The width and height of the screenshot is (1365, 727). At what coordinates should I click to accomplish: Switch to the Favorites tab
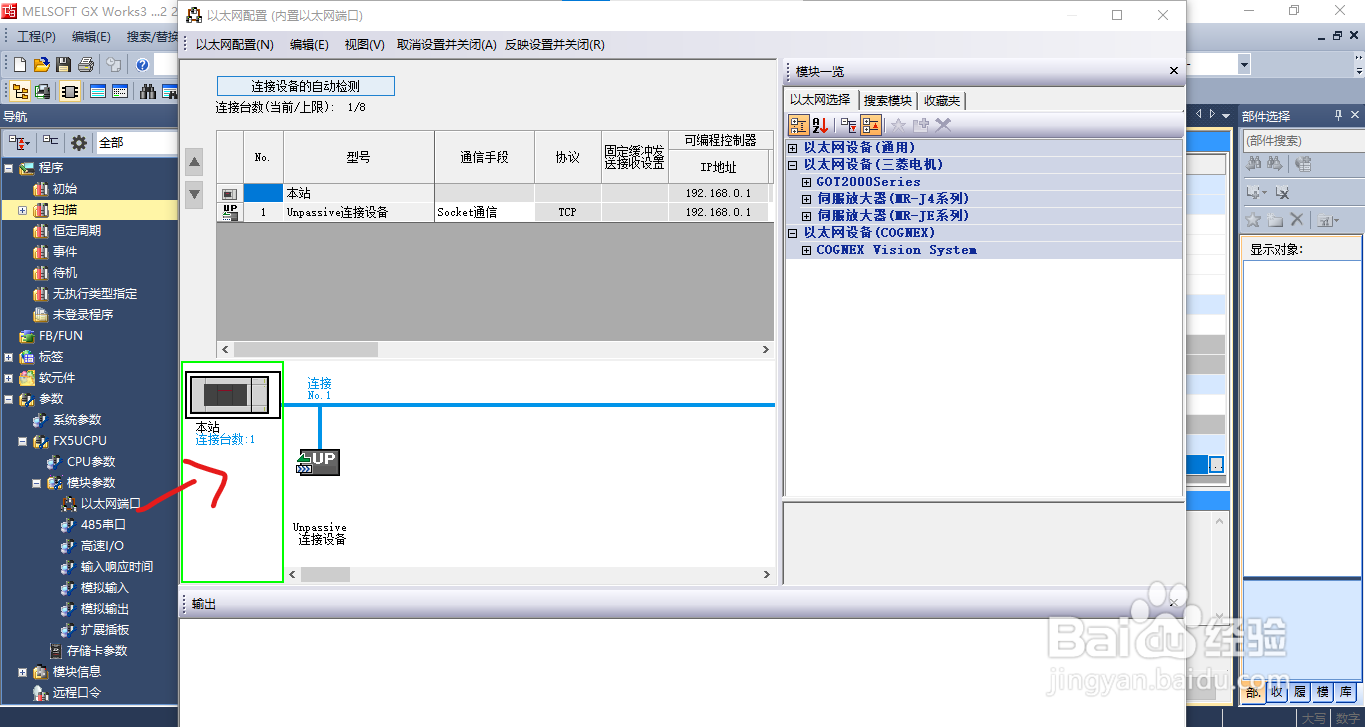(941, 100)
